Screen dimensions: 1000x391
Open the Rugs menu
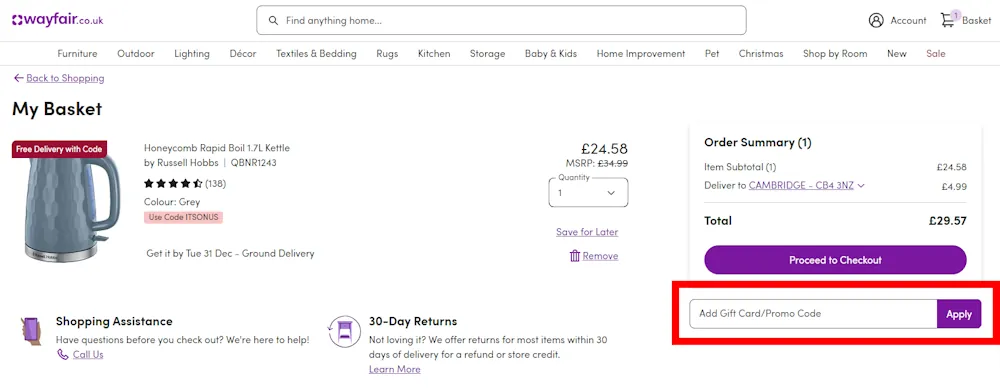(387, 54)
